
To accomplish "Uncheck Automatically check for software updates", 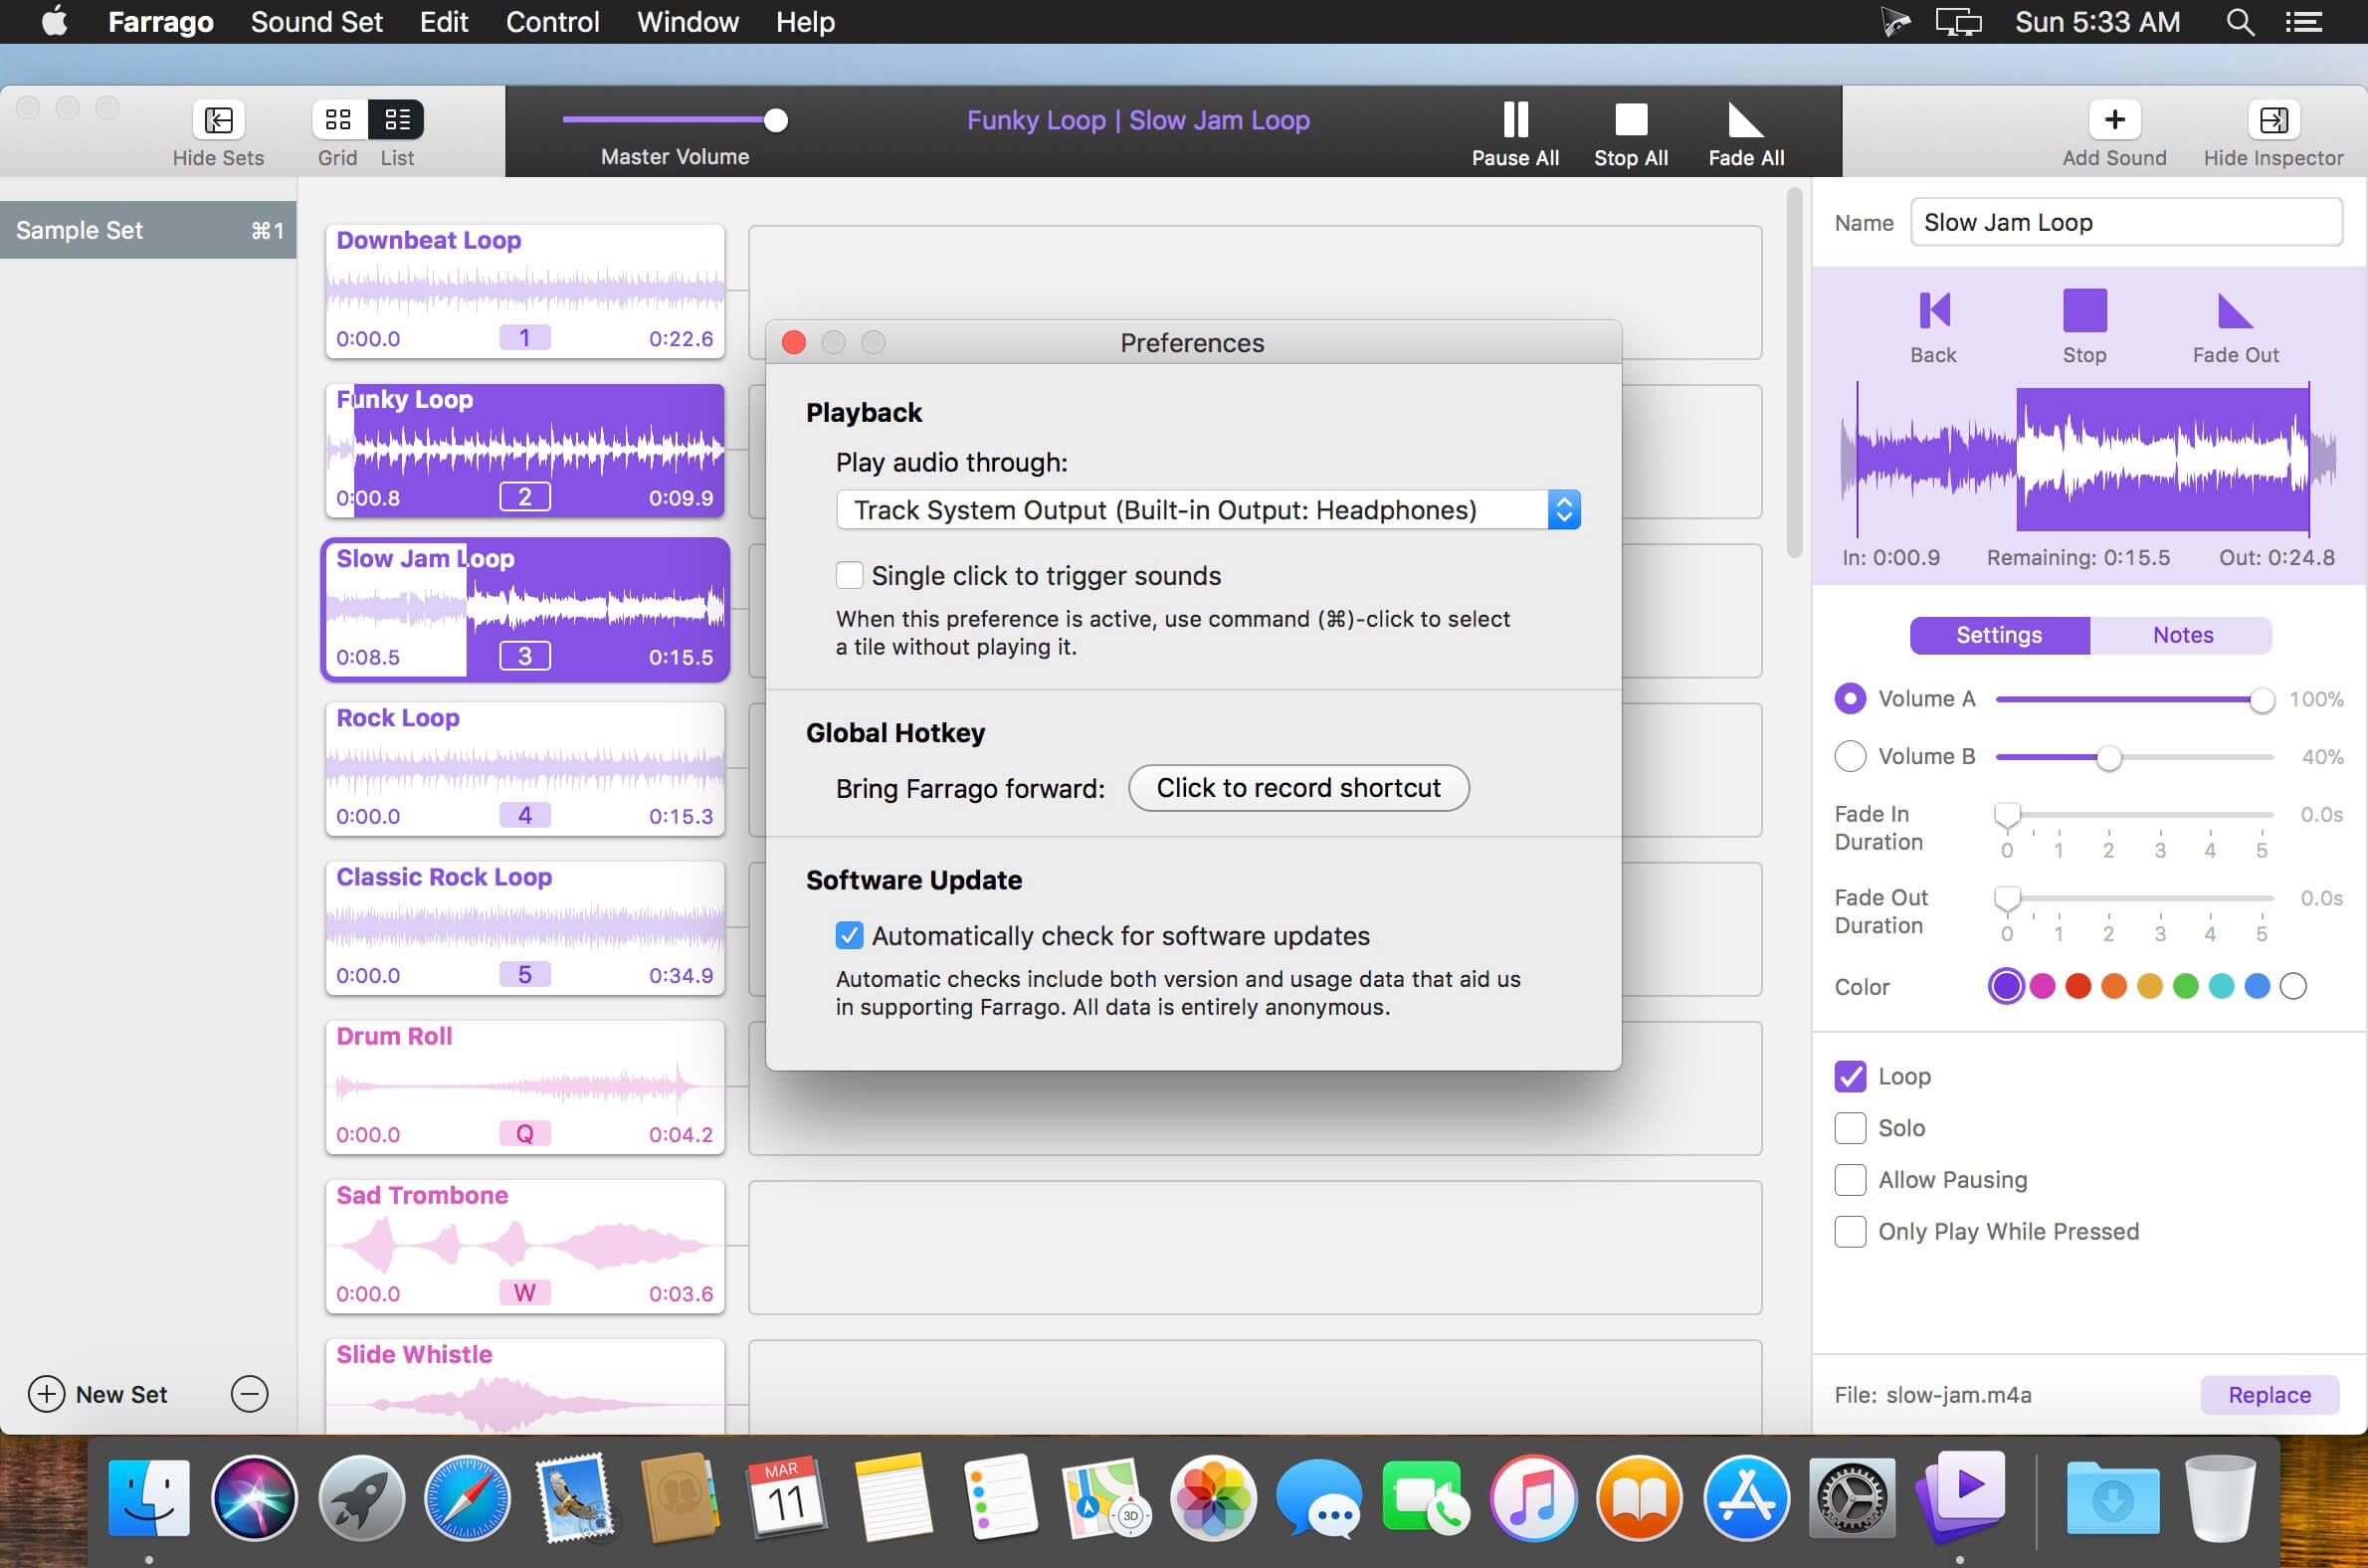I will click(x=849, y=935).
